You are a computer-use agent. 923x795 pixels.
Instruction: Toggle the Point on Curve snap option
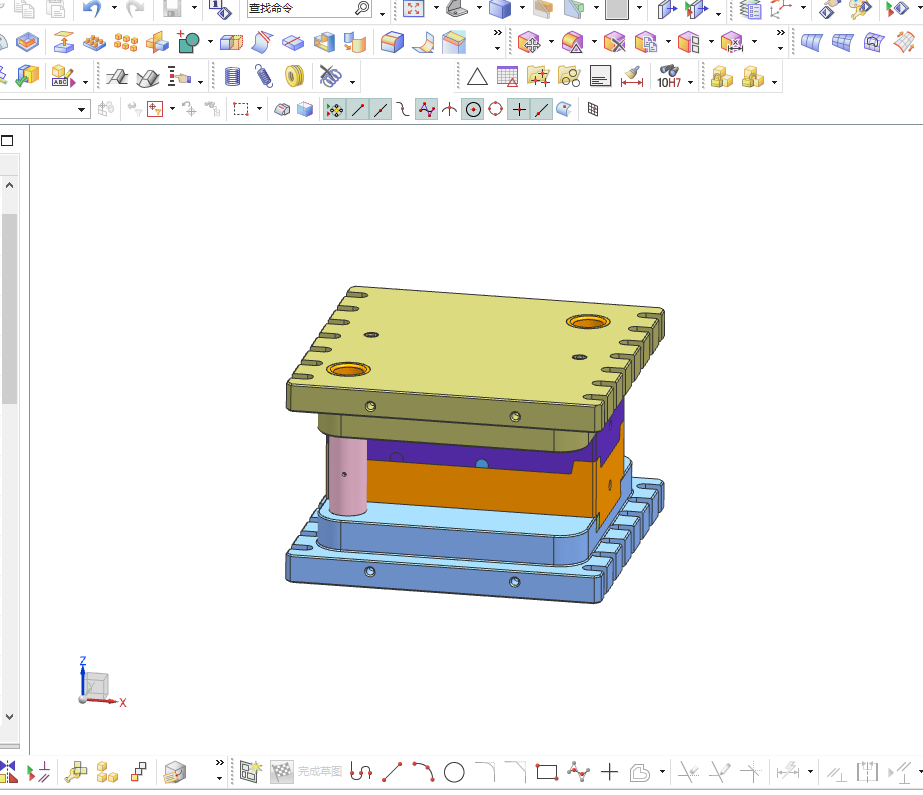click(x=542, y=110)
